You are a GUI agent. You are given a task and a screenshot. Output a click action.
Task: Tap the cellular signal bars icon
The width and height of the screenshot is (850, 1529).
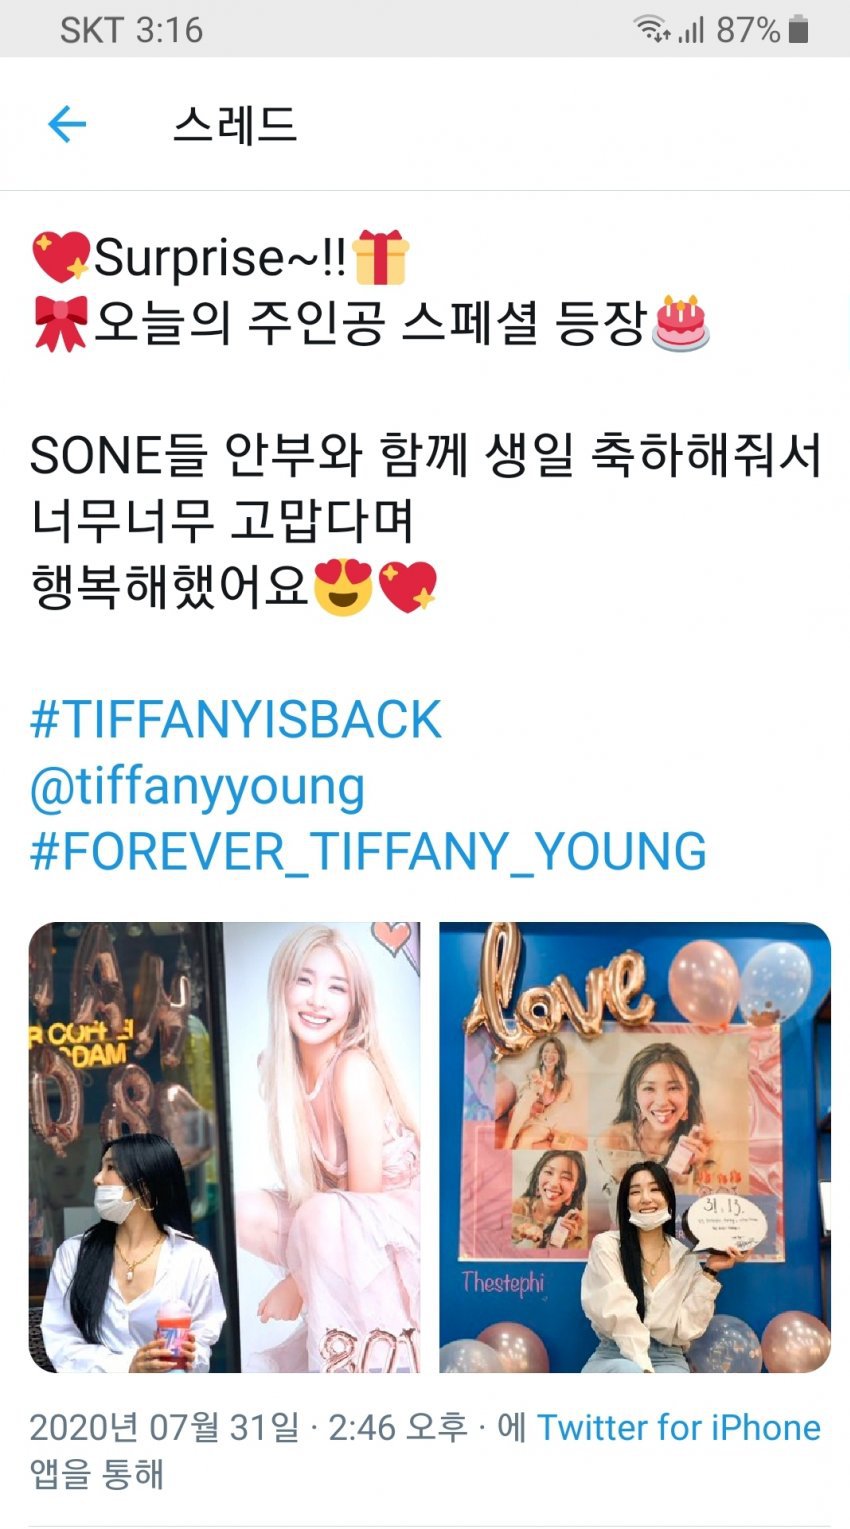[691, 30]
